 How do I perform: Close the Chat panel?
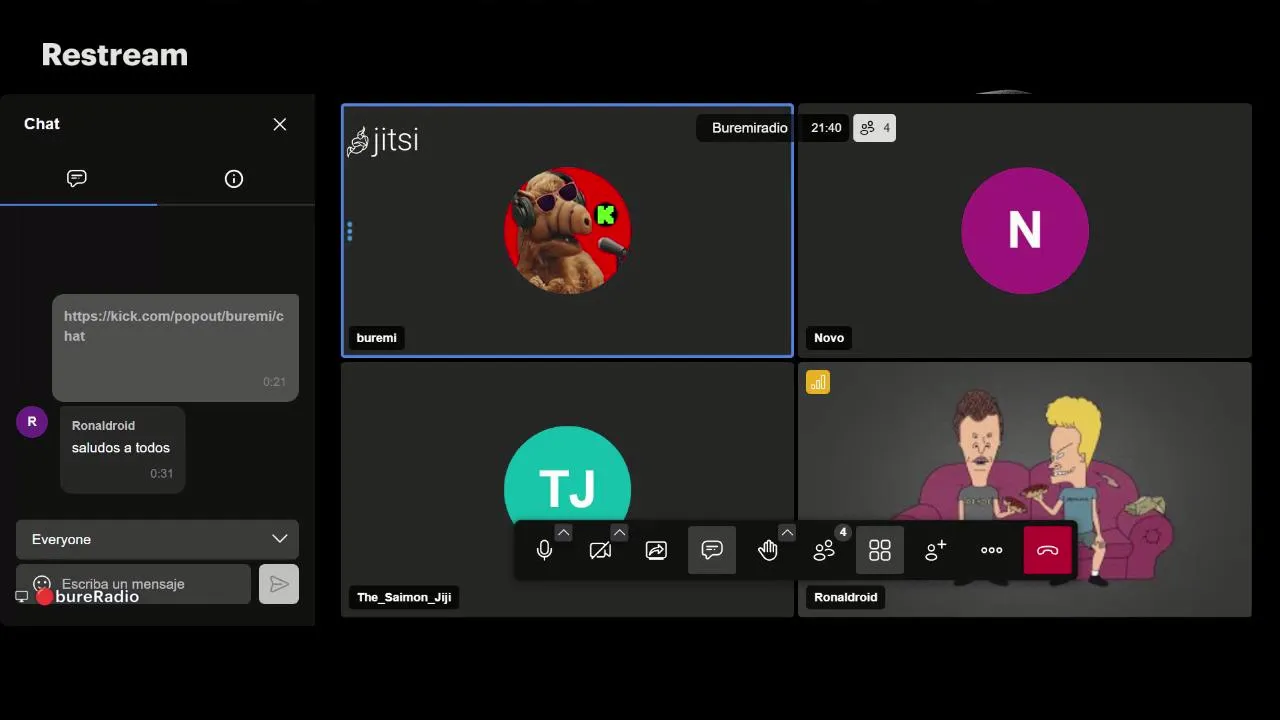point(280,124)
